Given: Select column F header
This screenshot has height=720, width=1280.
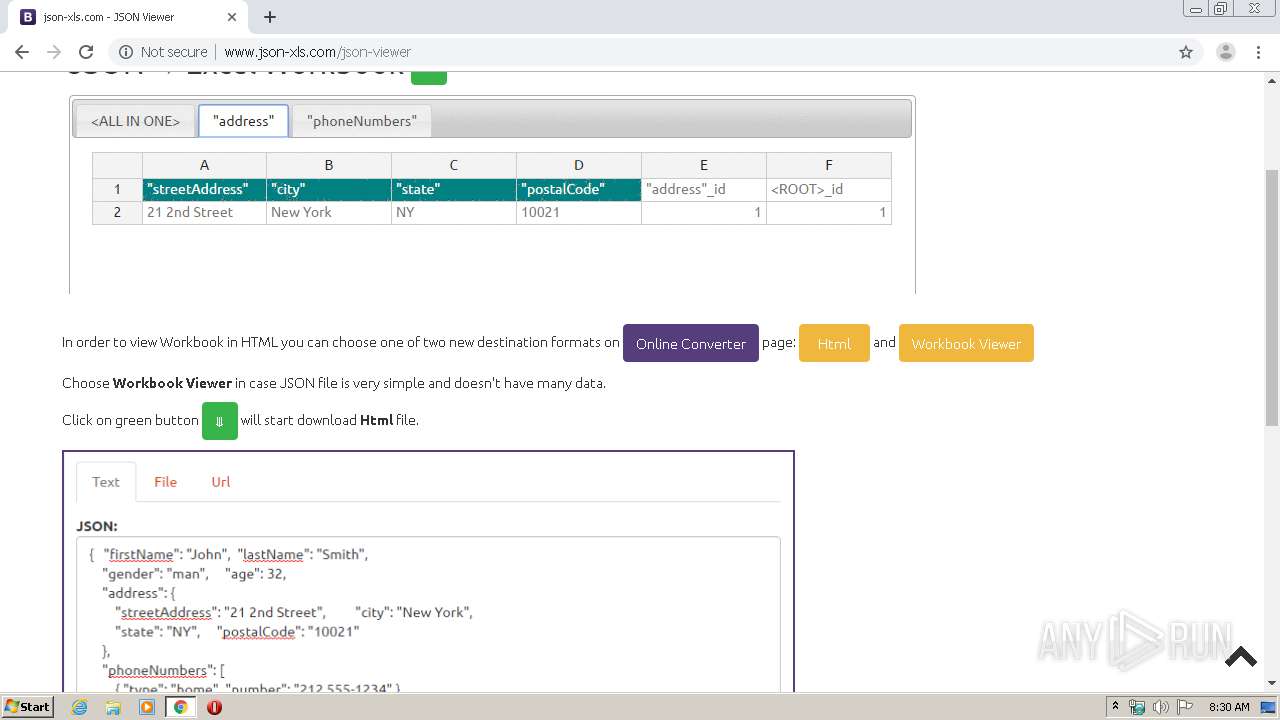Looking at the screenshot, I should tap(829, 165).
